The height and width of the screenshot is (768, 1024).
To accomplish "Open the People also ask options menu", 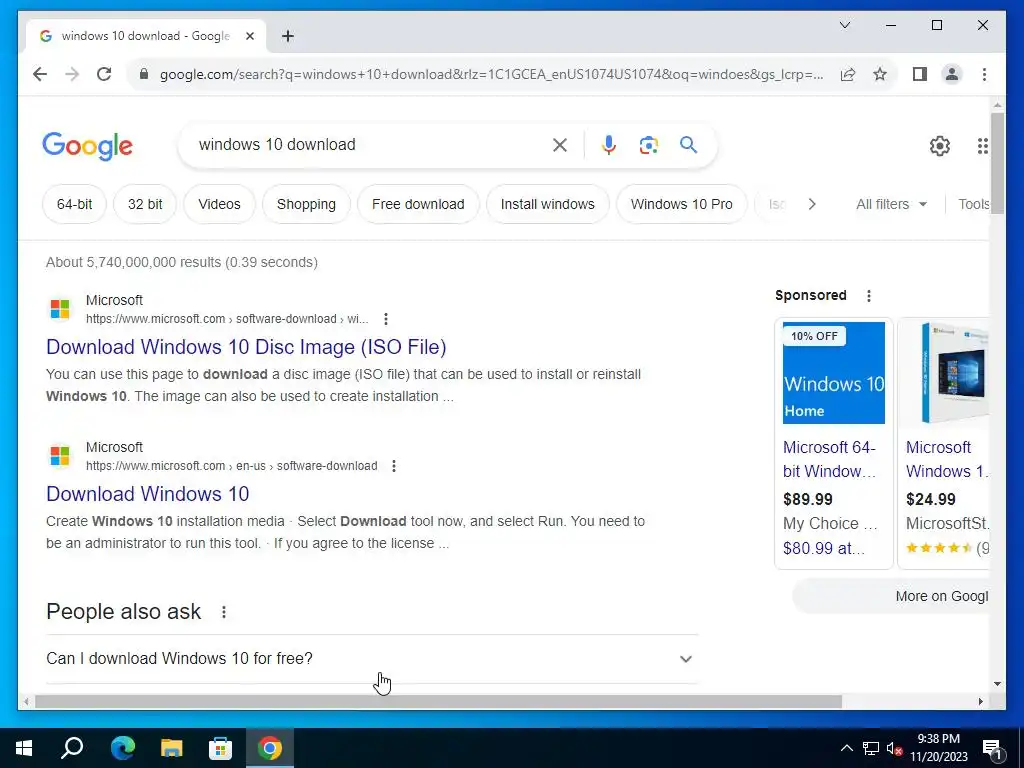I will click(224, 612).
